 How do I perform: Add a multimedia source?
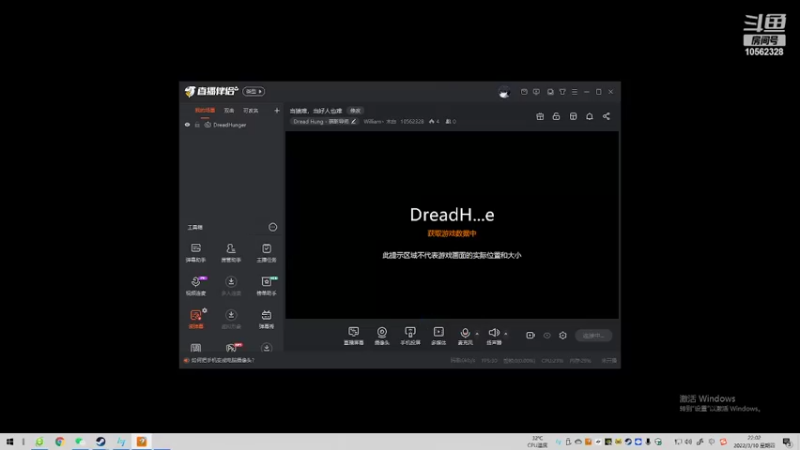point(438,336)
